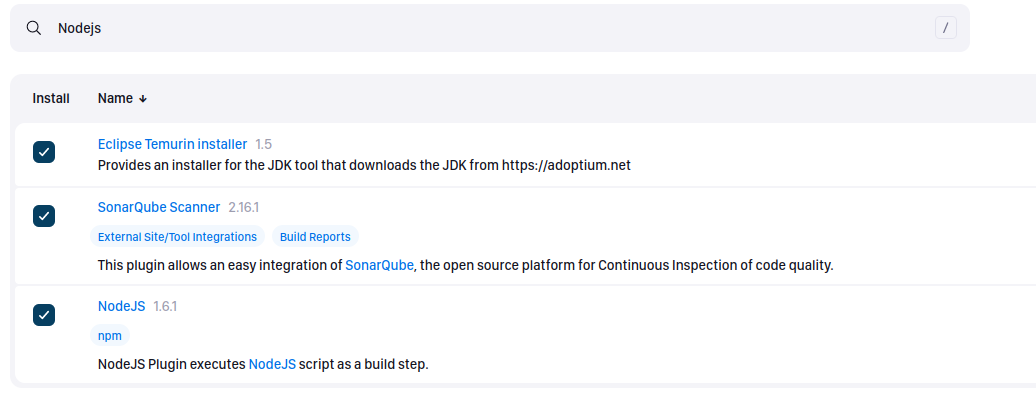Select the npm tag

[x=110, y=336]
